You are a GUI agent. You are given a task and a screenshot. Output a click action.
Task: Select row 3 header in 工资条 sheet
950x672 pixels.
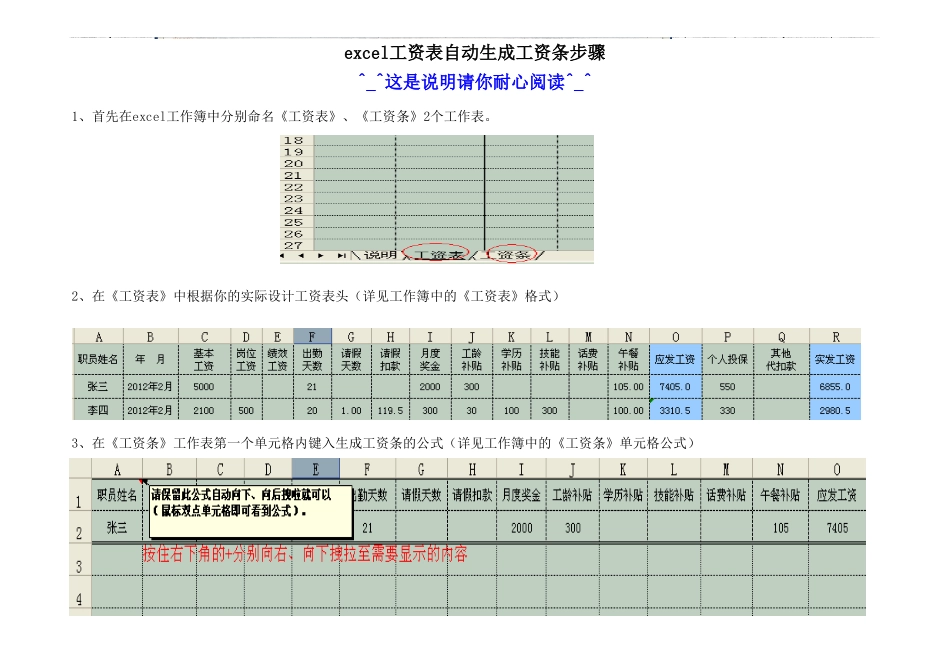79,566
